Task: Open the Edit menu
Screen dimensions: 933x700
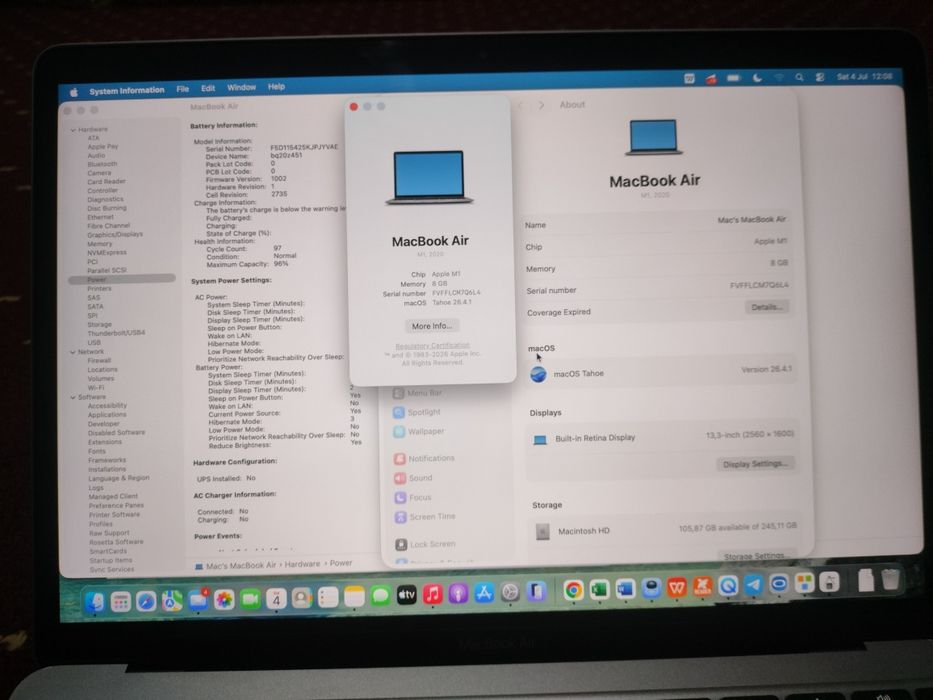Action: pos(208,88)
